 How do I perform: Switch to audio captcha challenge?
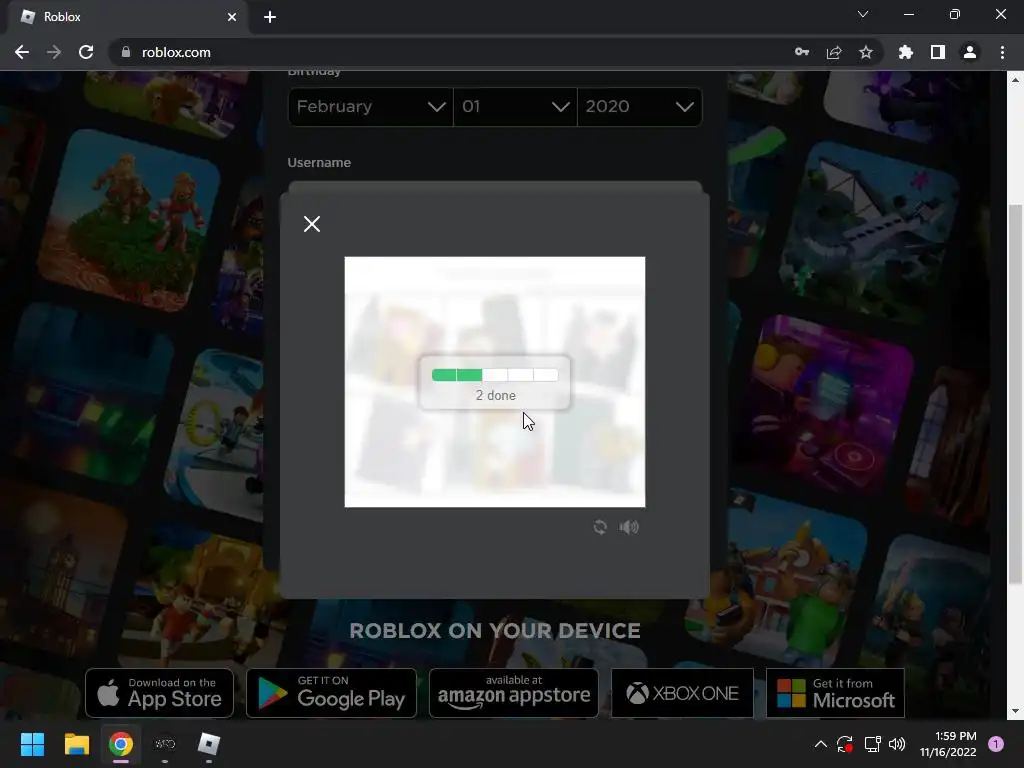pyautogui.click(x=629, y=527)
